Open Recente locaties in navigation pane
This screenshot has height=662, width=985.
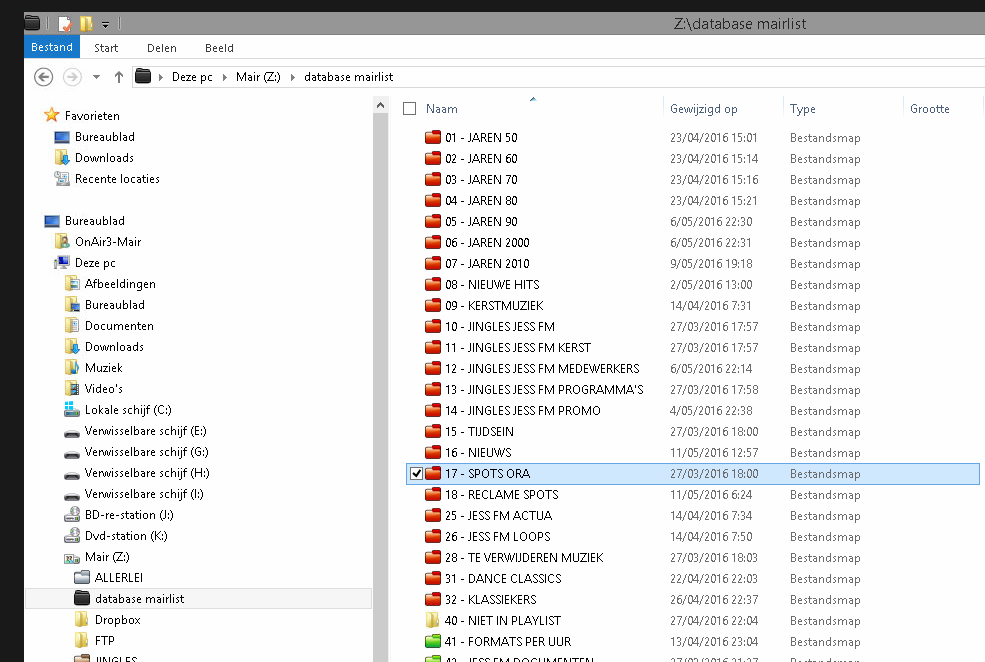[117, 179]
